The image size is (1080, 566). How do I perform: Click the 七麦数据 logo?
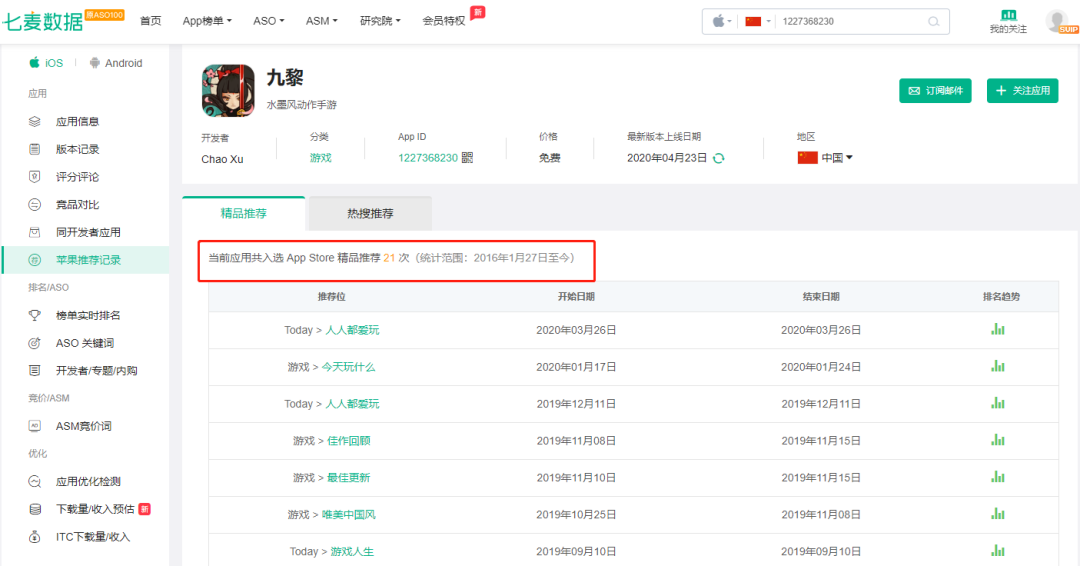coord(43,21)
